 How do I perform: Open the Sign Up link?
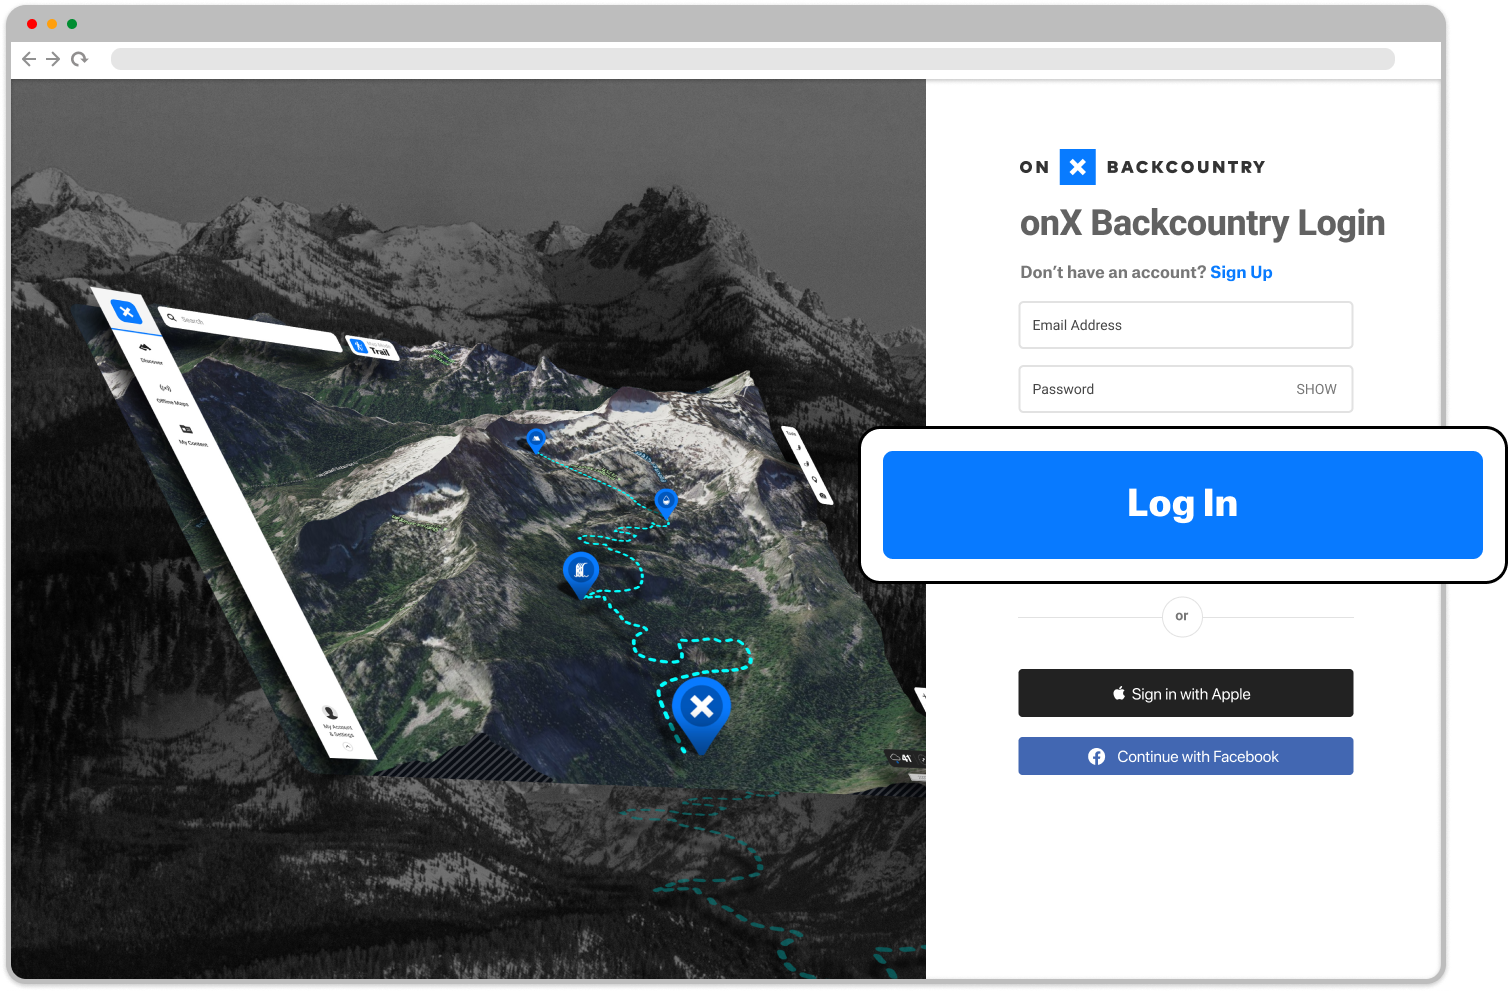pyautogui.click(x=1241, y=272)
